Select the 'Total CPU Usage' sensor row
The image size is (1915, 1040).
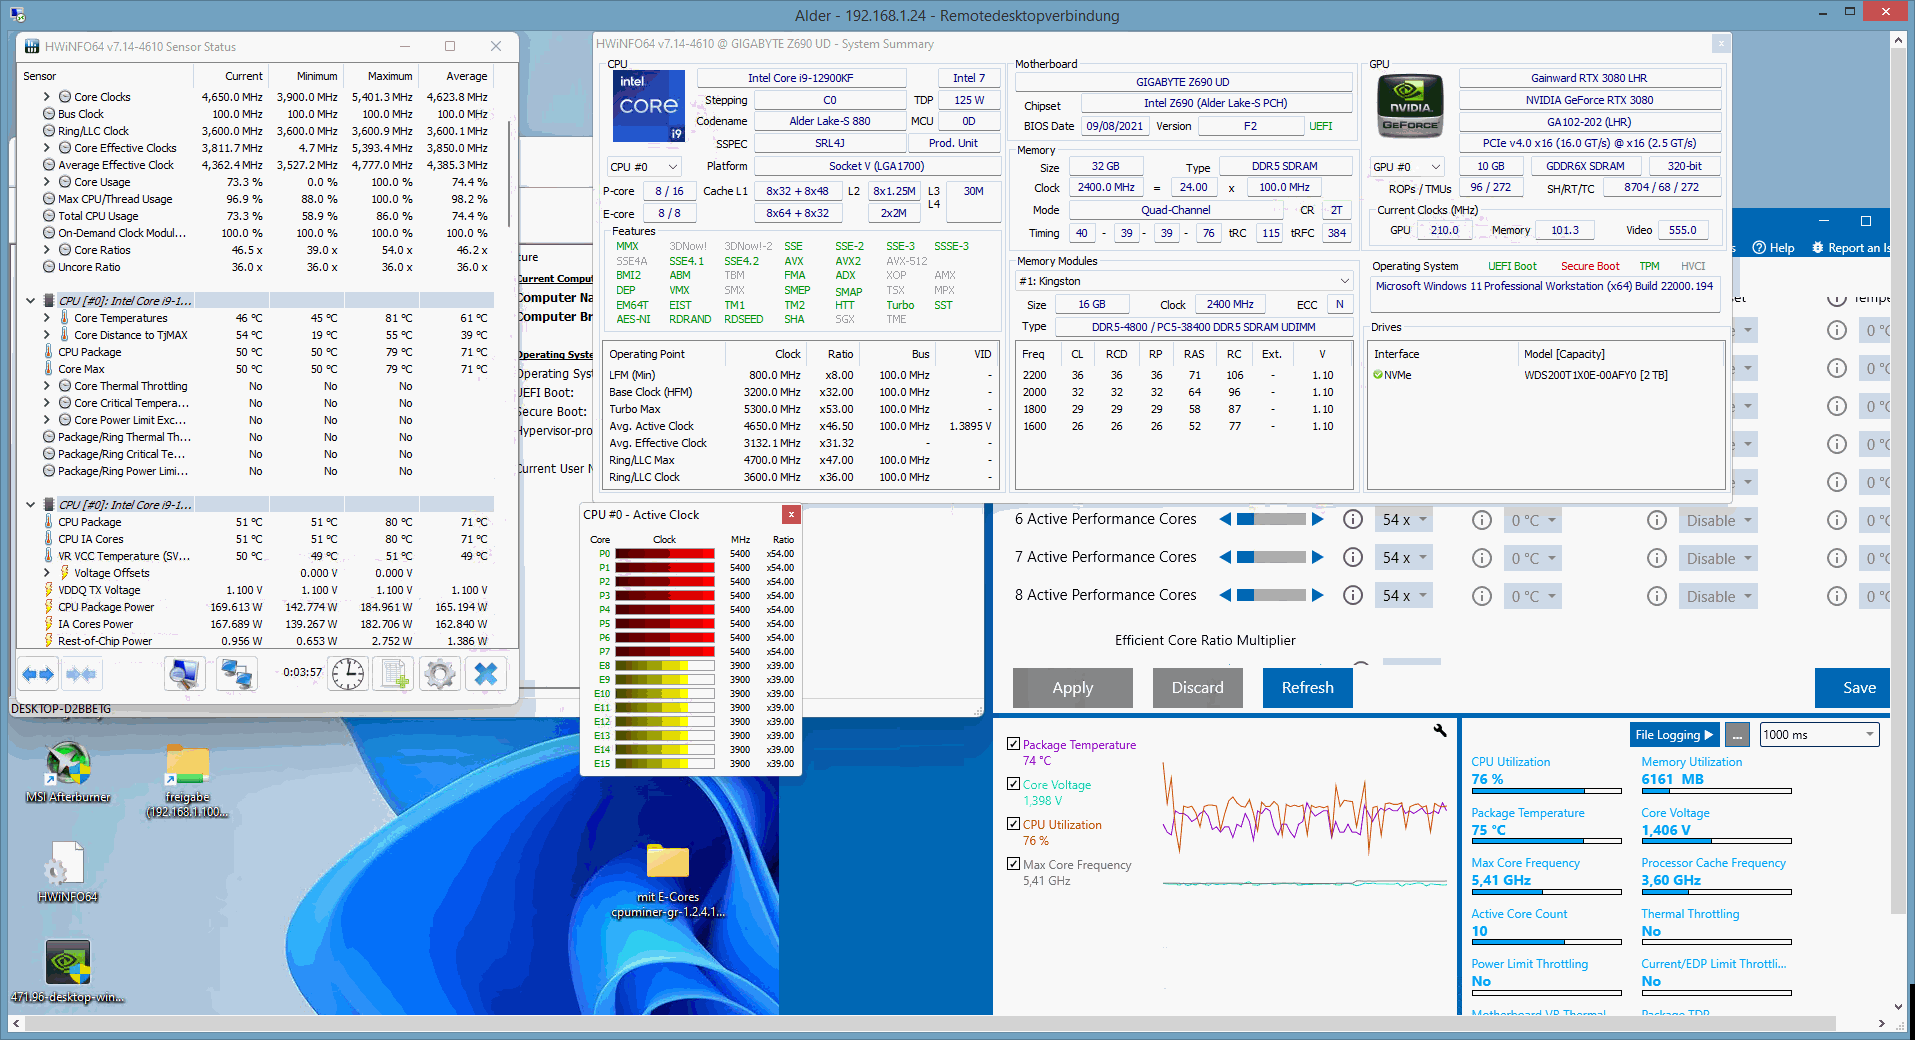coord(265,216)
